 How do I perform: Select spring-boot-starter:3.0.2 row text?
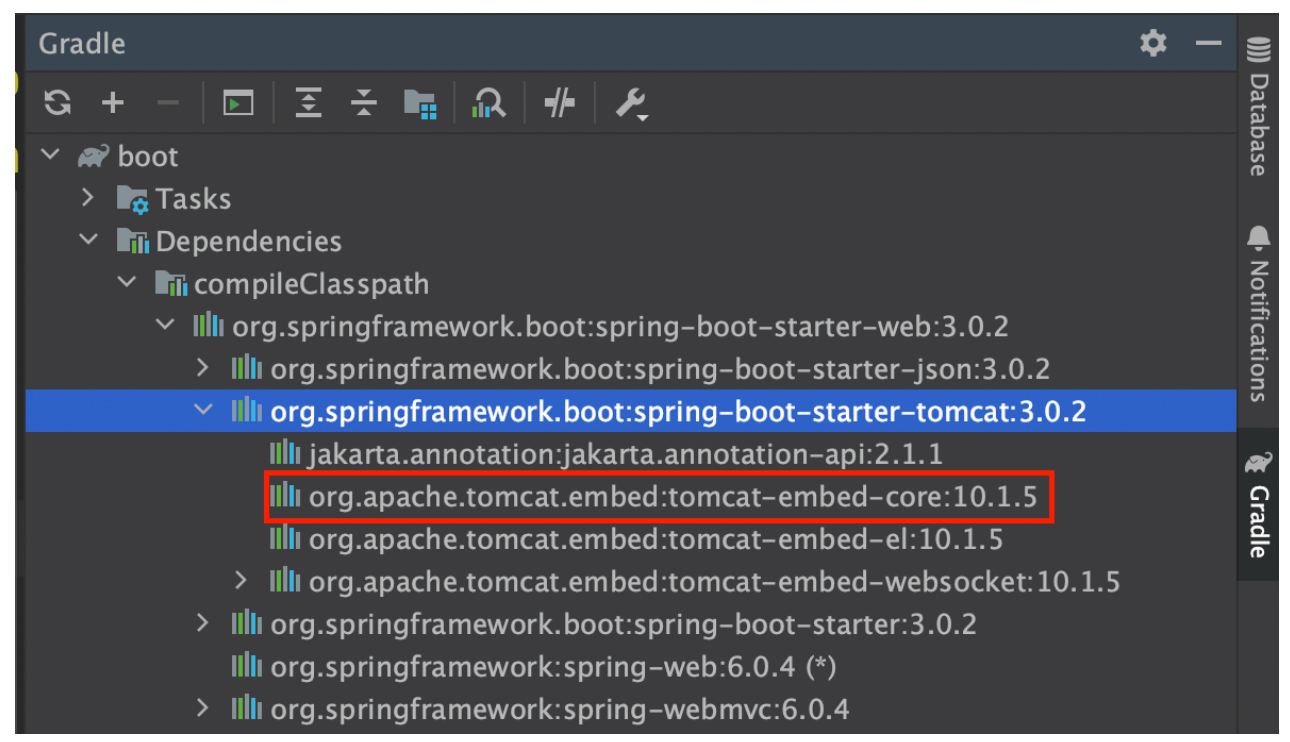[x=623, y=624]
